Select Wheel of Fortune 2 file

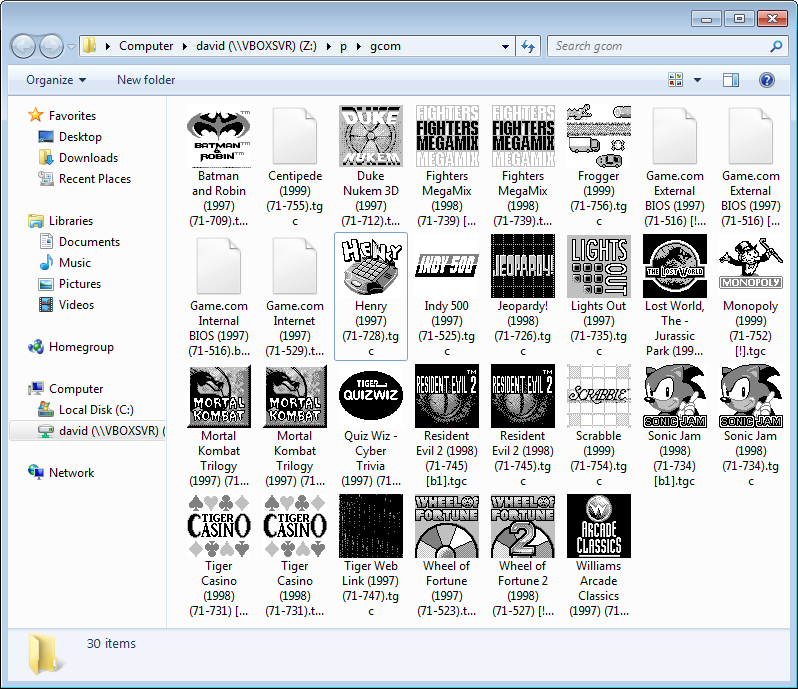coord(523,556)
